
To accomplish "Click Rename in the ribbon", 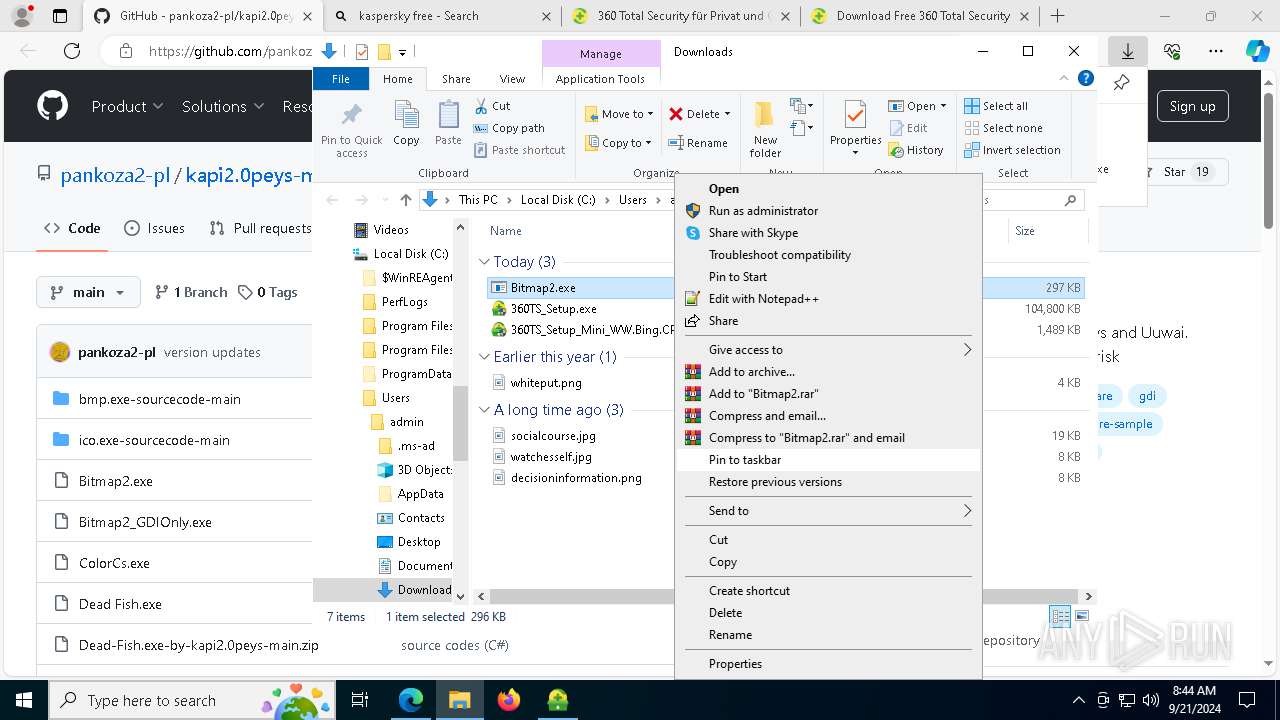I will 698,143.
